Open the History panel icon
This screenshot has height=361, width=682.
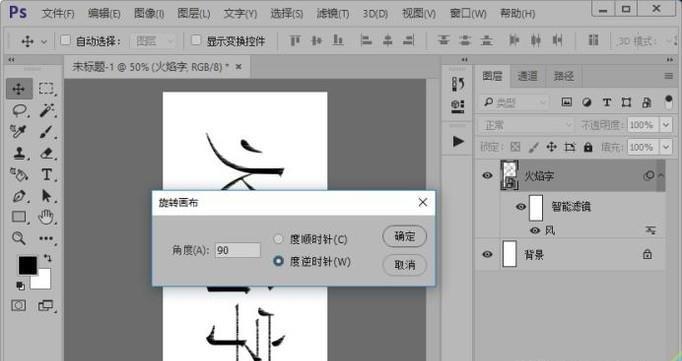coord(458,84)
